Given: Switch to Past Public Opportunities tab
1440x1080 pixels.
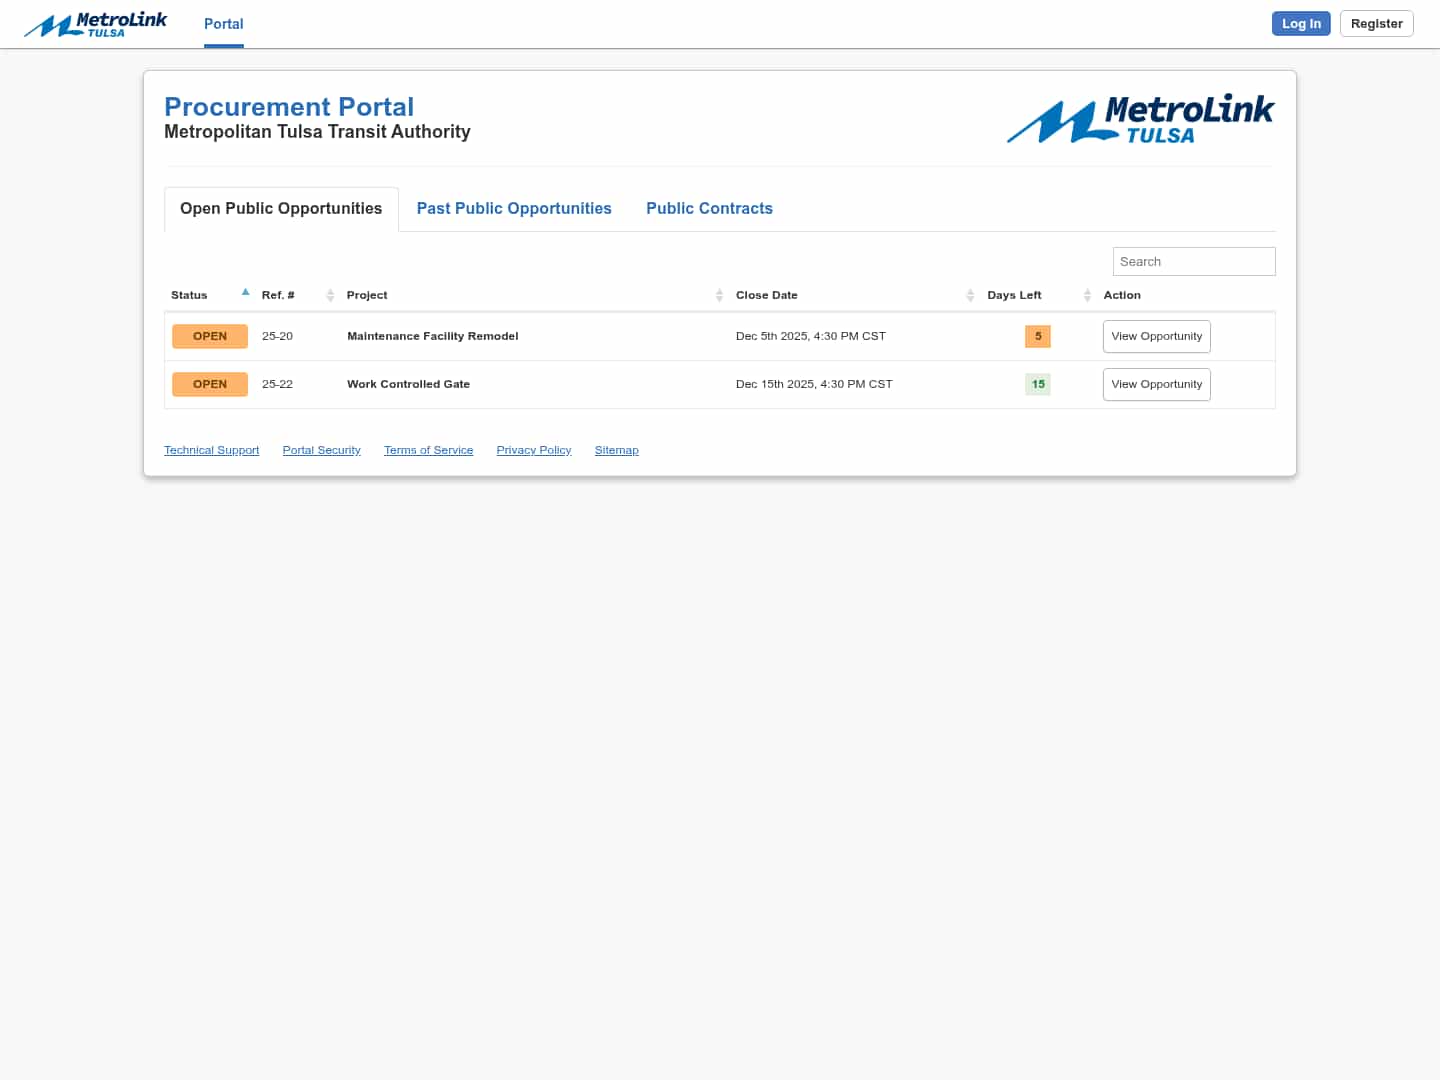Looking at the screenshot, I should (514, 208).
